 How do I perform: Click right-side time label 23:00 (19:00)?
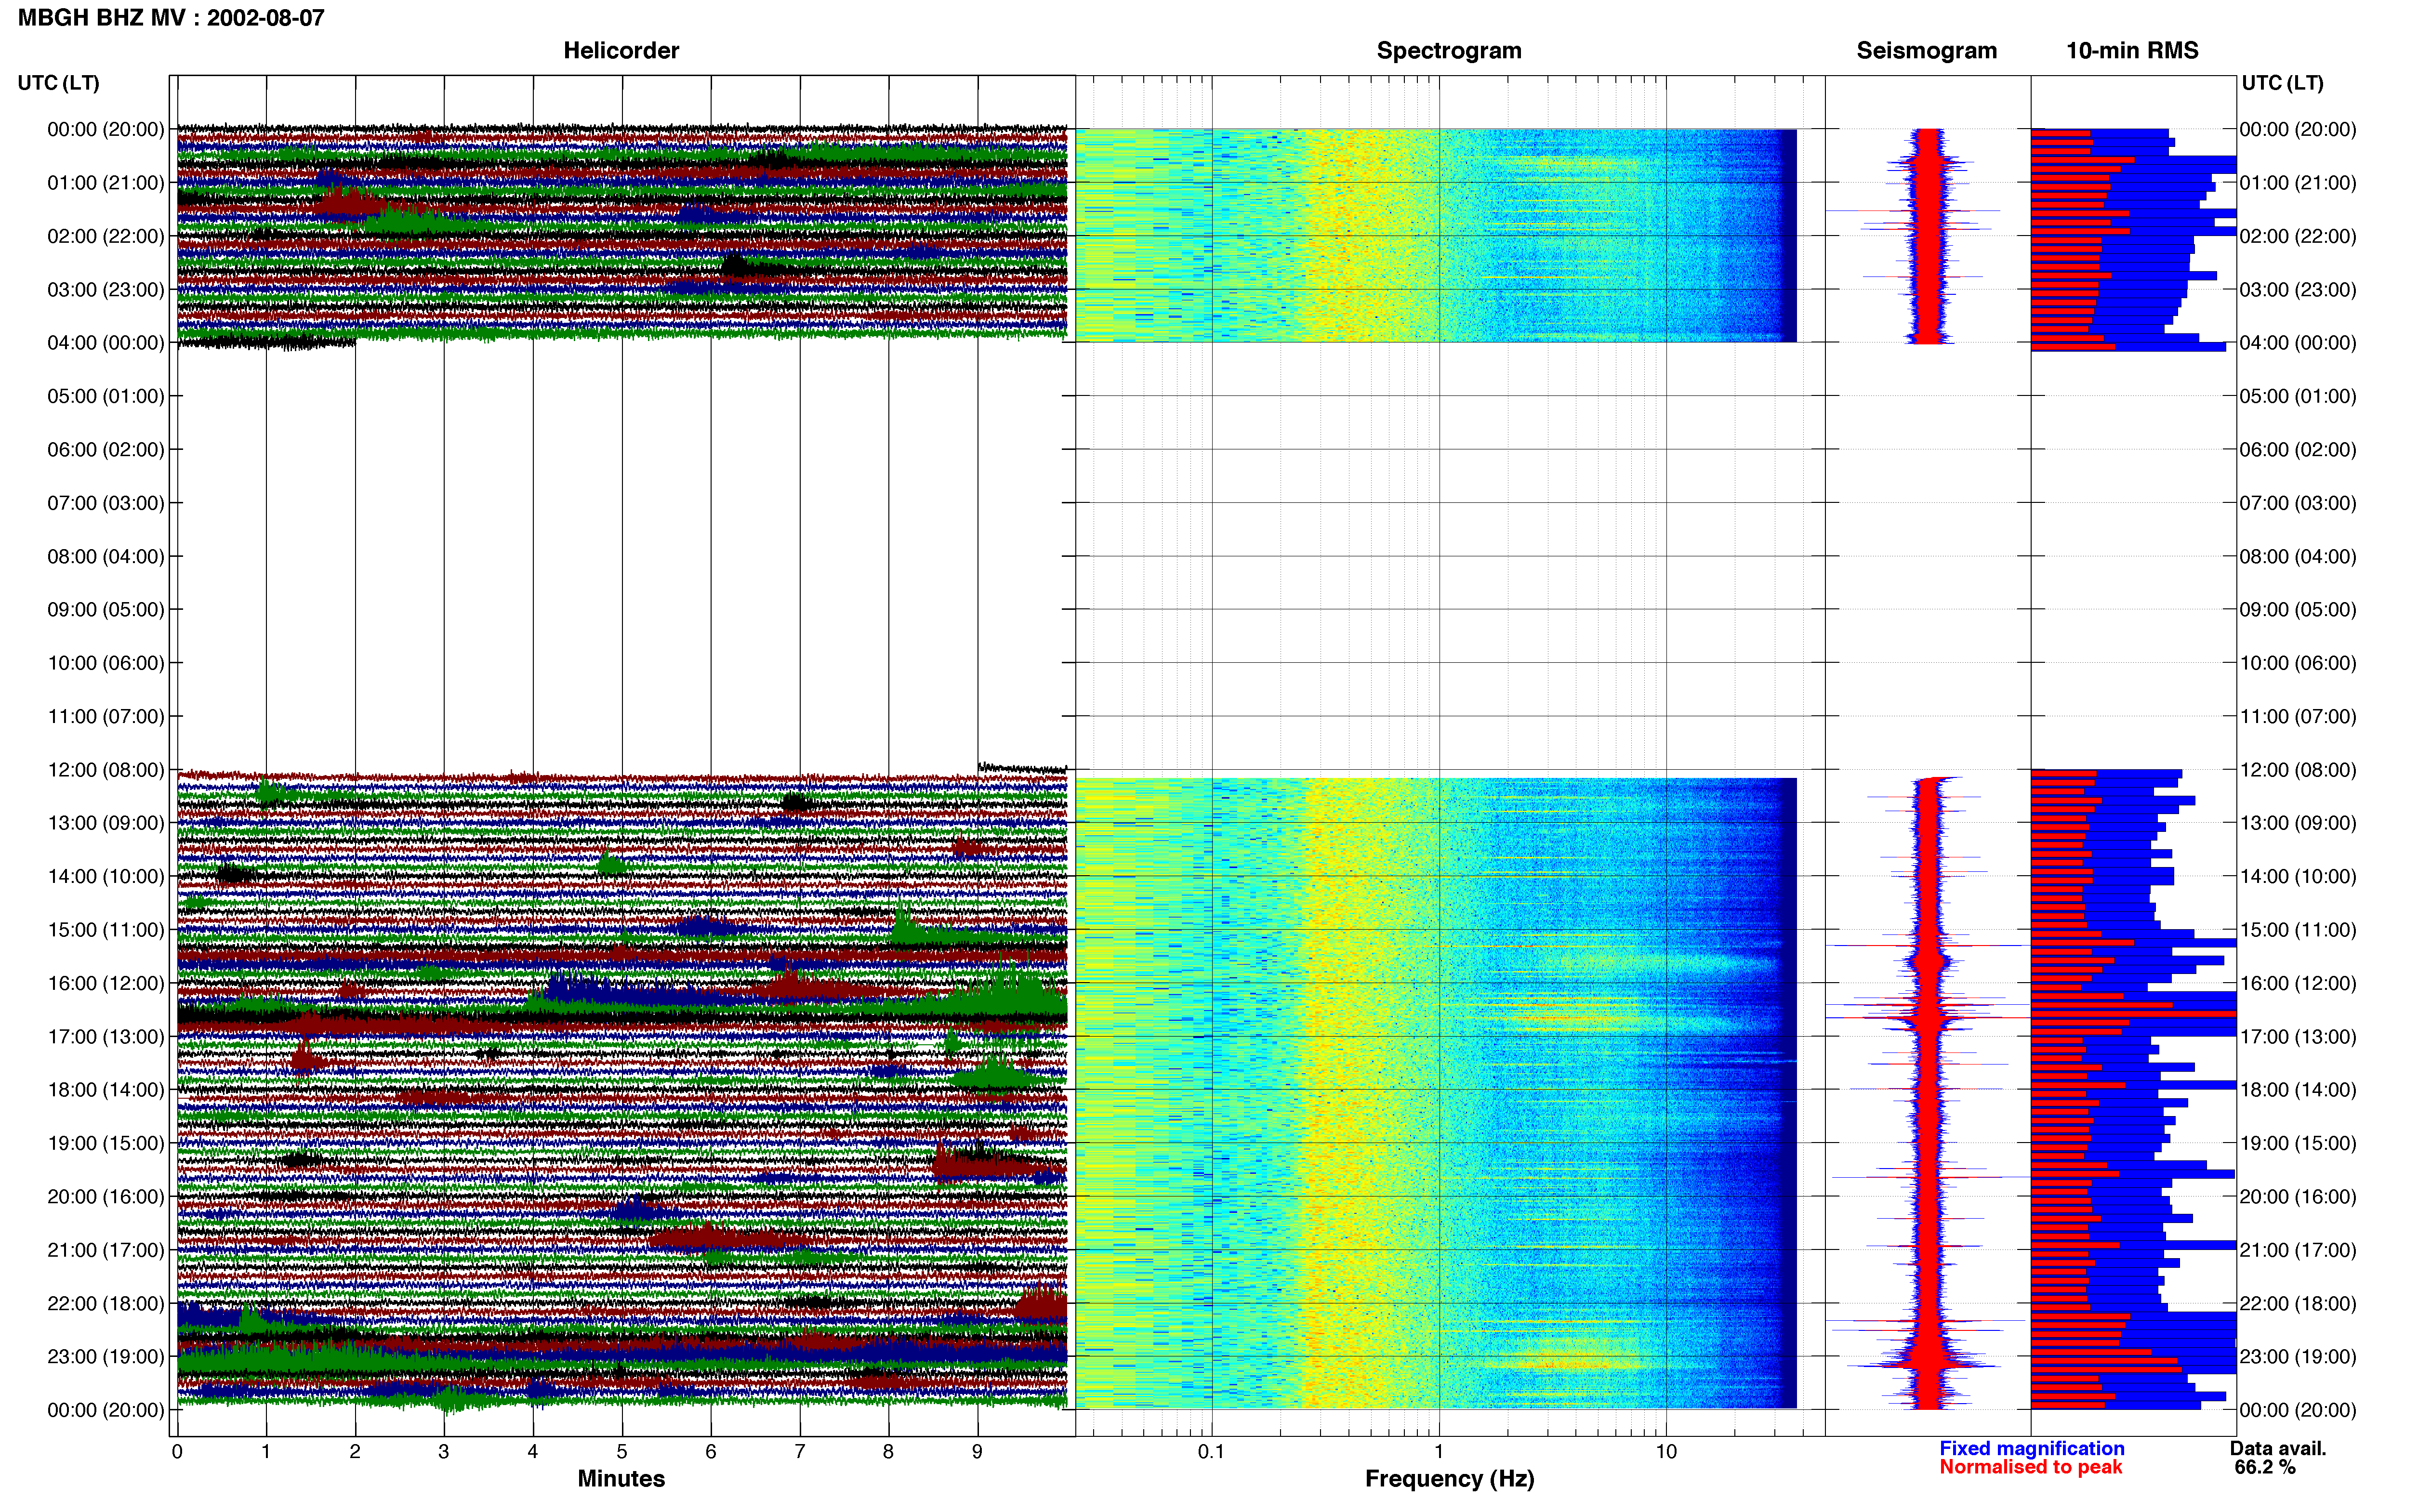[2298, 1357]
